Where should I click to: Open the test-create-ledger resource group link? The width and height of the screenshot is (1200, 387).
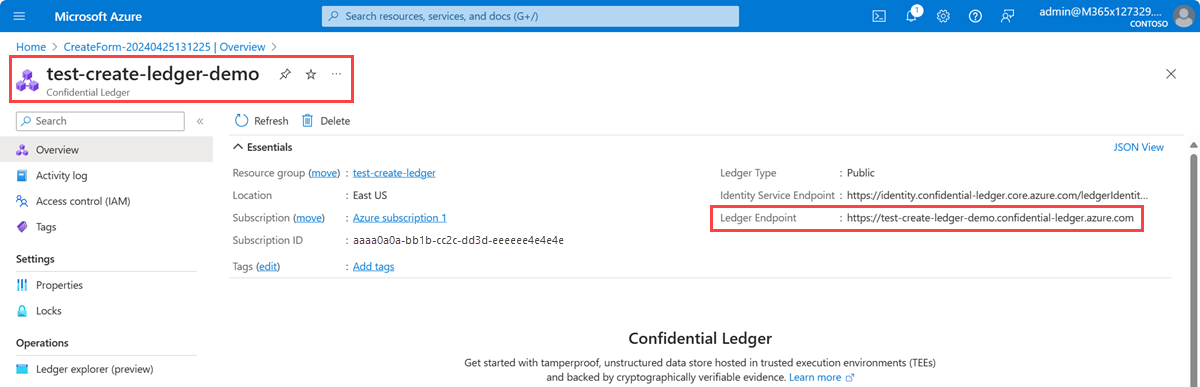[x=394, y=173]
